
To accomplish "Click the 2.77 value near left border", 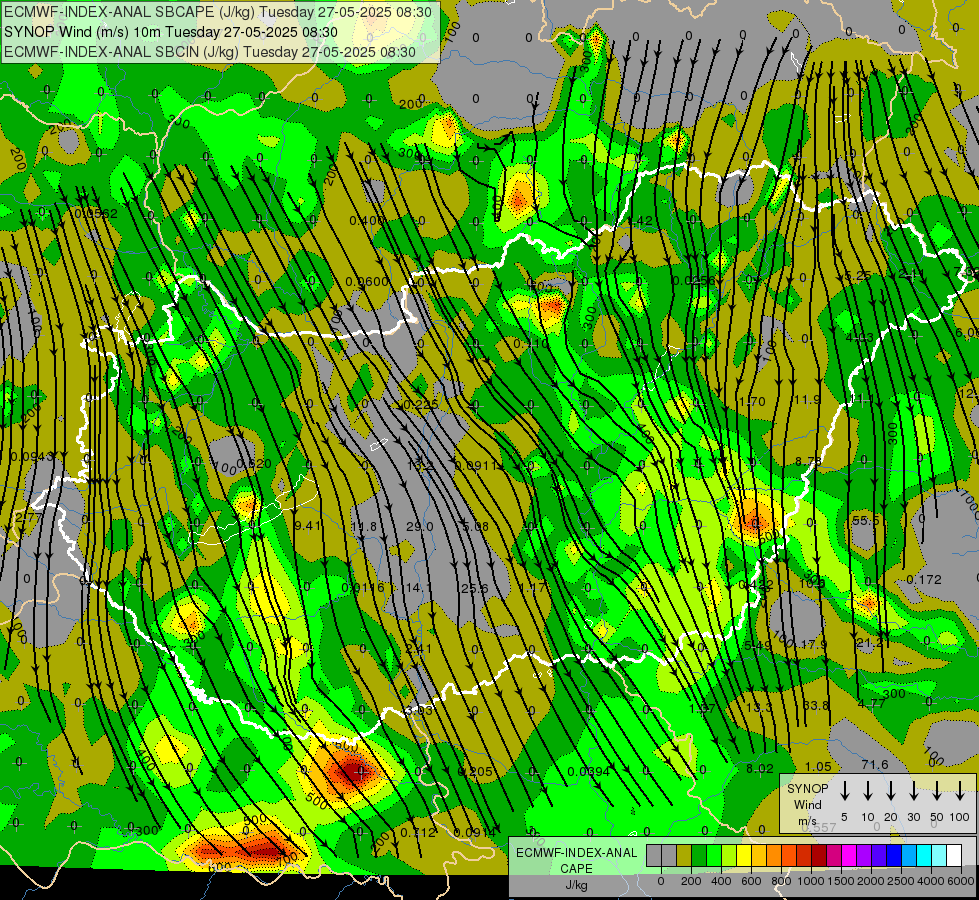I will [x=28, y=517].
